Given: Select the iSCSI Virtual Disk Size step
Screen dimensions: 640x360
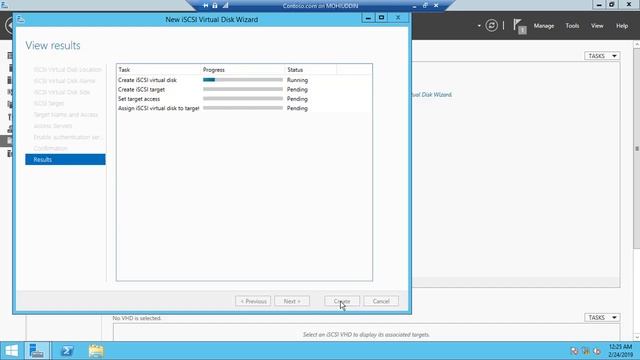Looking at the screenshot, I should (62, 92).
